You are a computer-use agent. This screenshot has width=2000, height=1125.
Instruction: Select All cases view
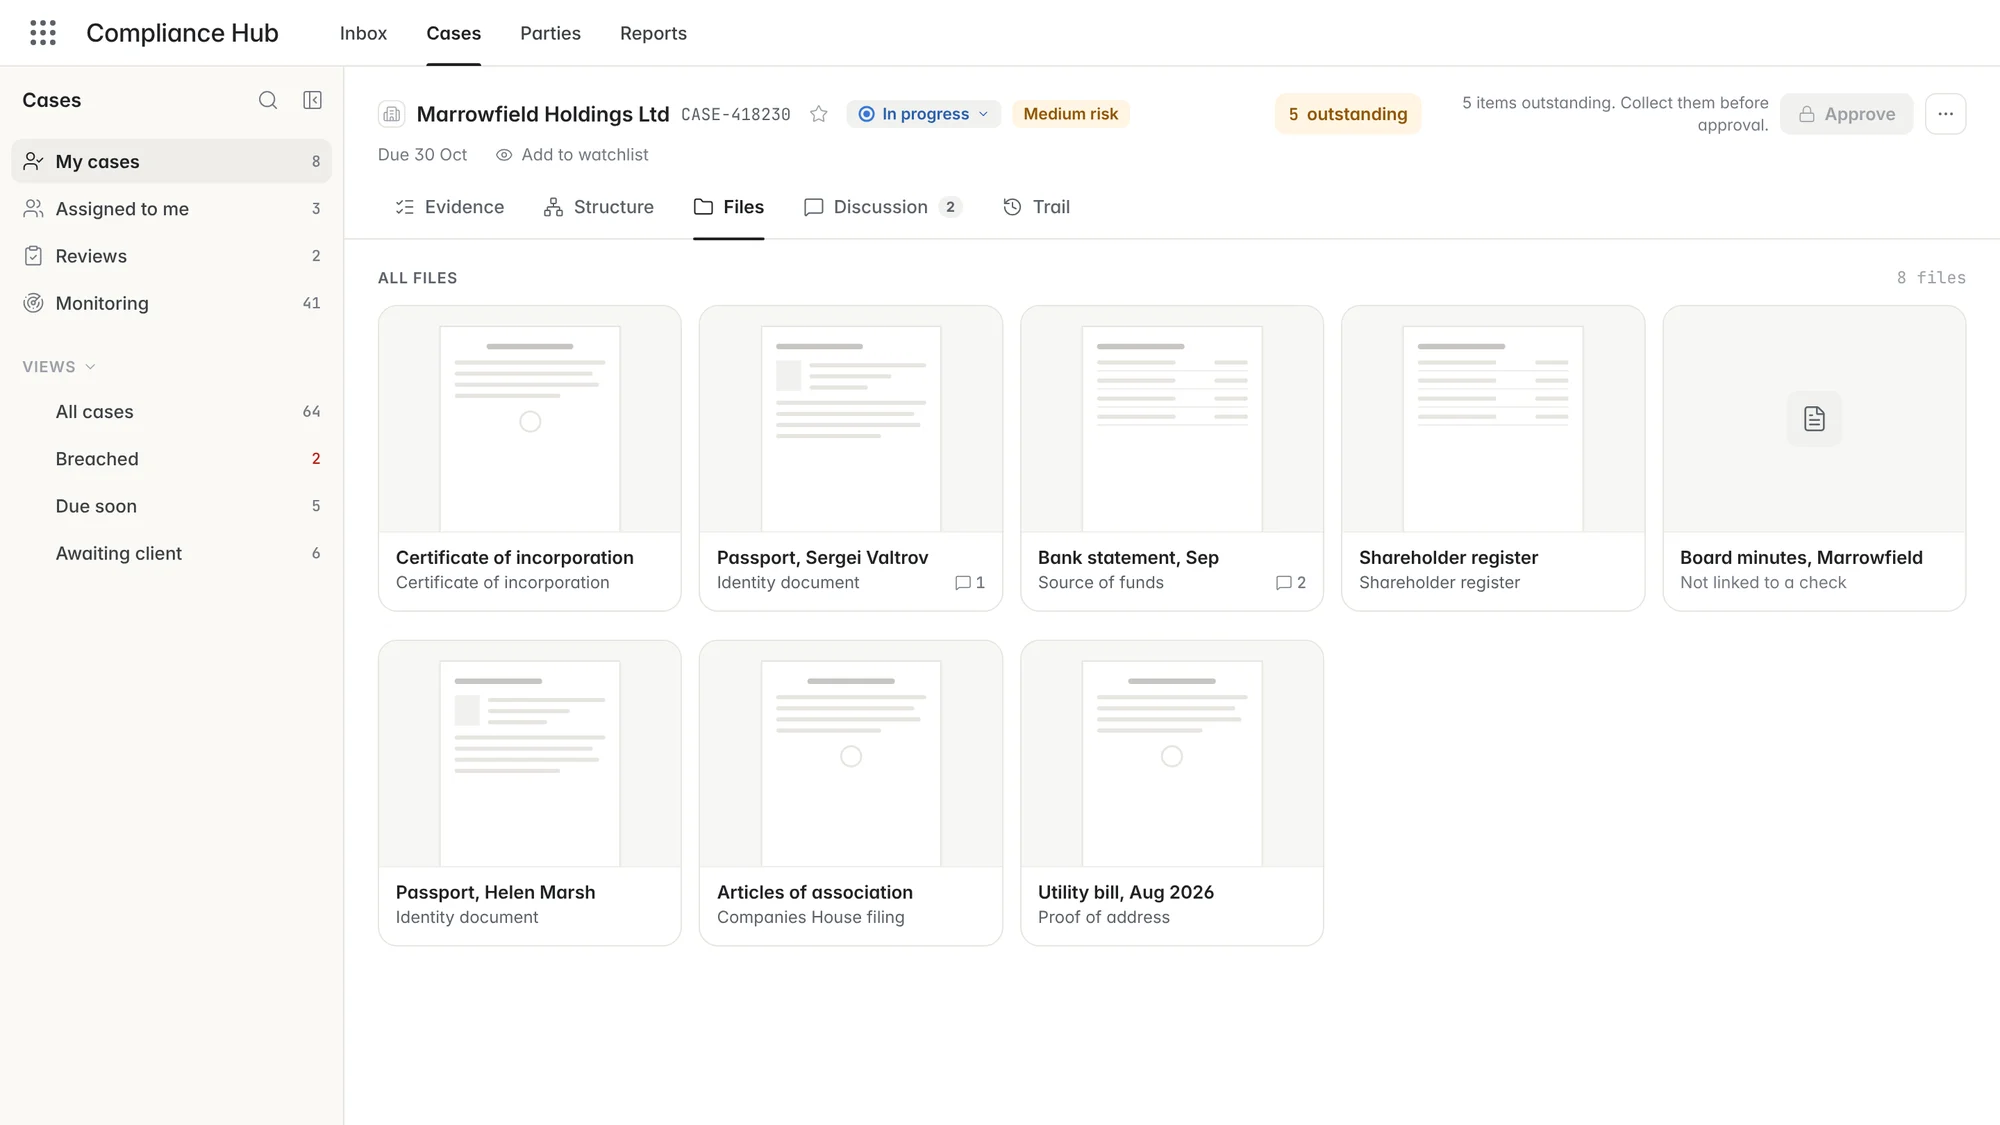pyautogui.click(x=171, y=412)
